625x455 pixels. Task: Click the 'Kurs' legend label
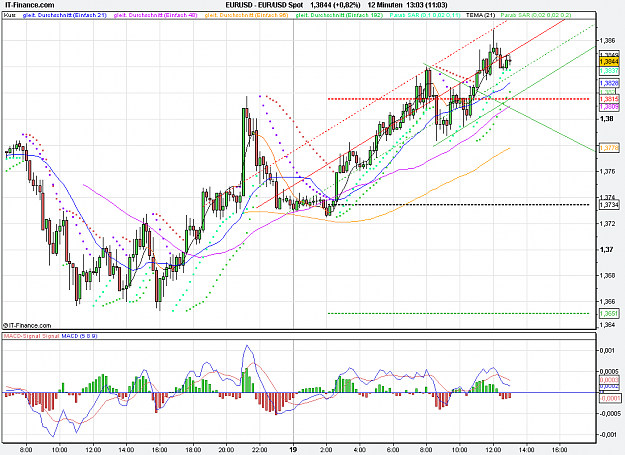click(10, 15)
